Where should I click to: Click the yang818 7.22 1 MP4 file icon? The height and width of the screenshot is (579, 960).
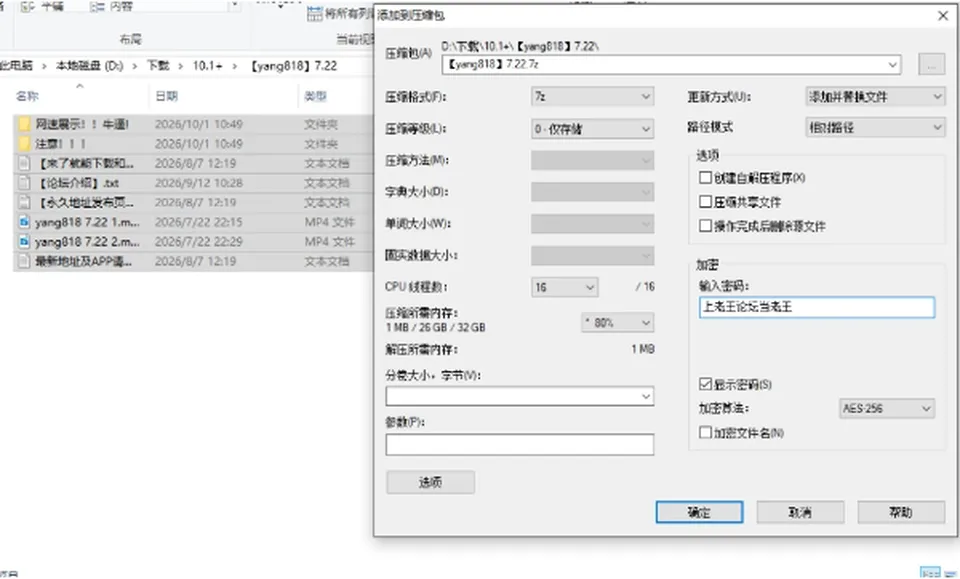coord(24,222)
